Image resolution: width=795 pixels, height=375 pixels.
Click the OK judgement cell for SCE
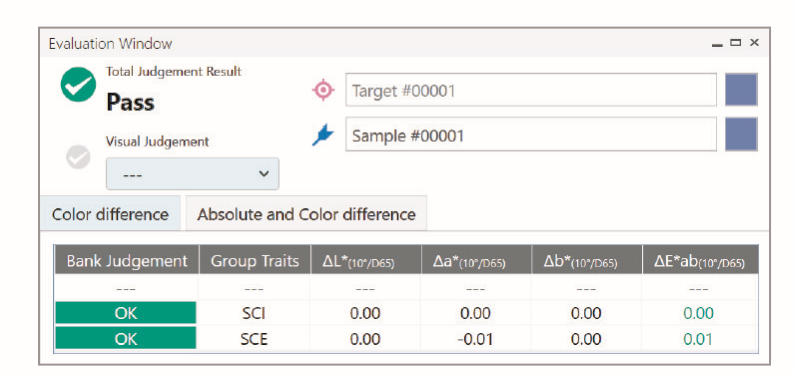pyautogui.click(x=126, y=338)
